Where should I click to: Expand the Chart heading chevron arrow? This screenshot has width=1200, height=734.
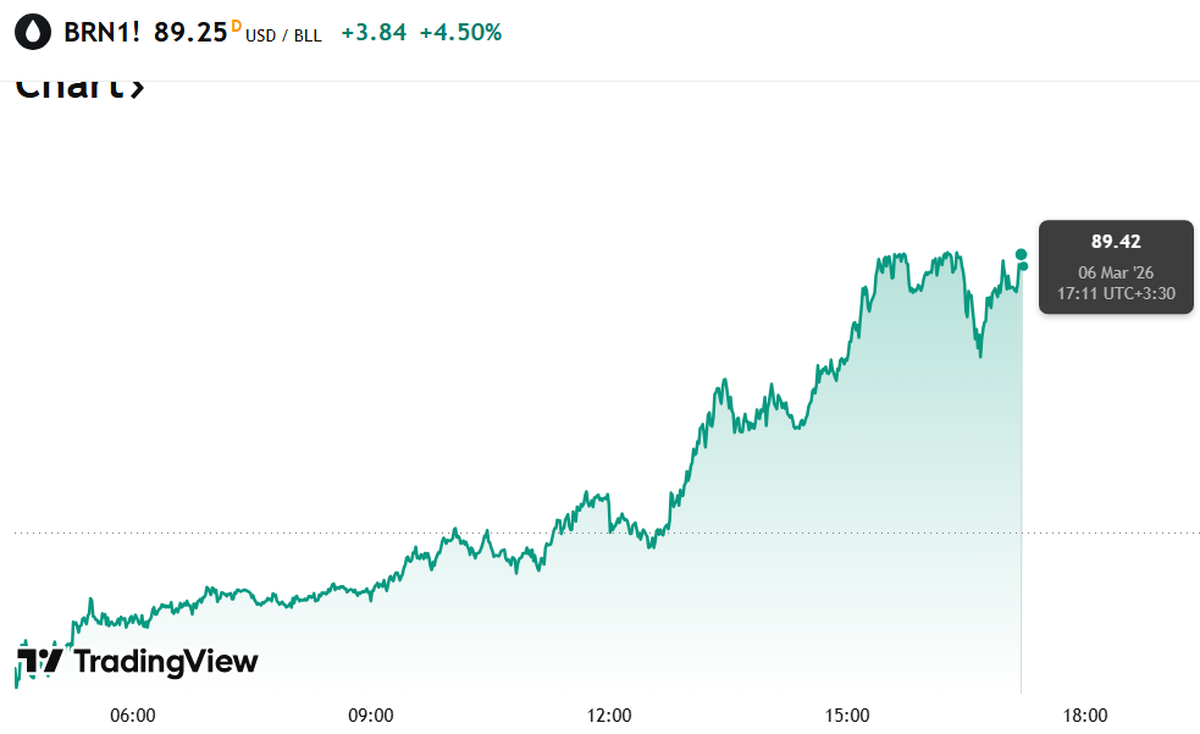(136, 88)
